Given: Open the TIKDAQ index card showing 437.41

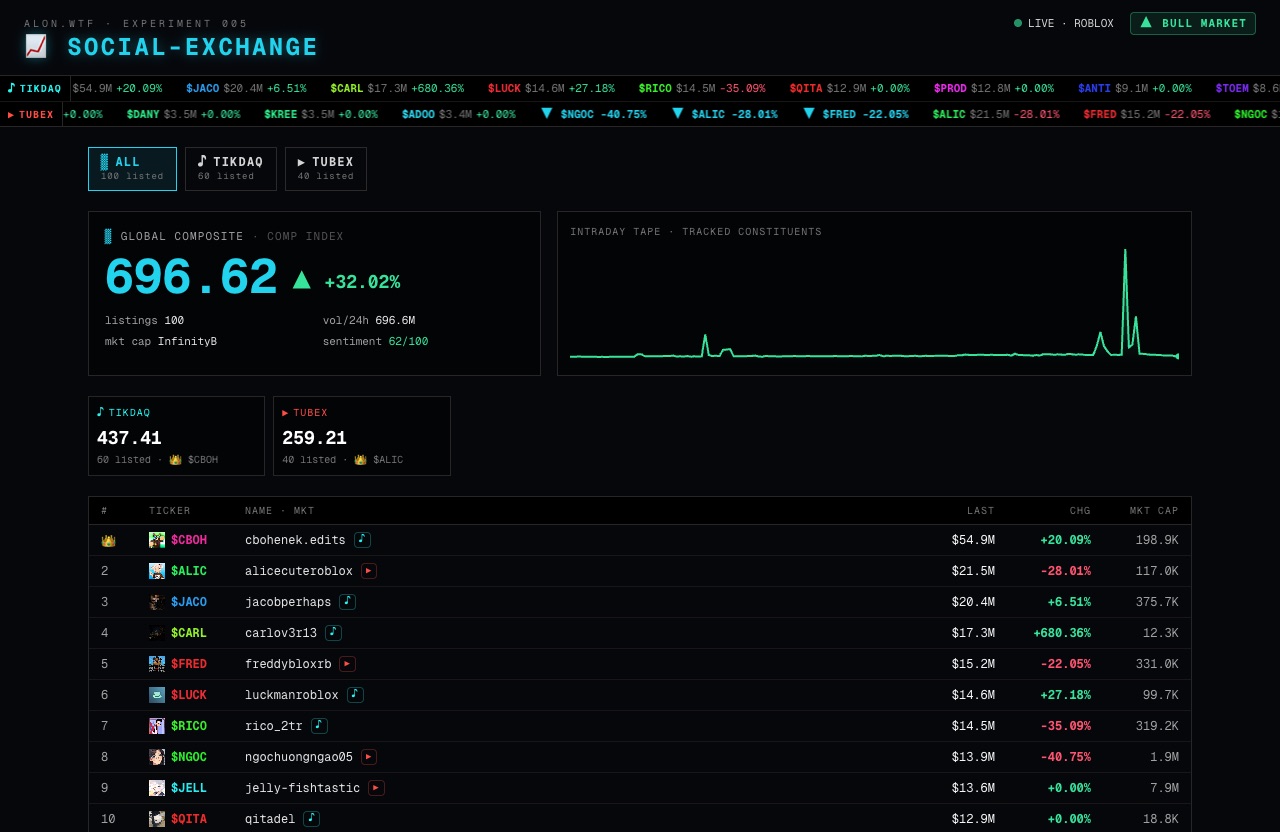Looking at the screenshot, I should [x=176, y=436].
